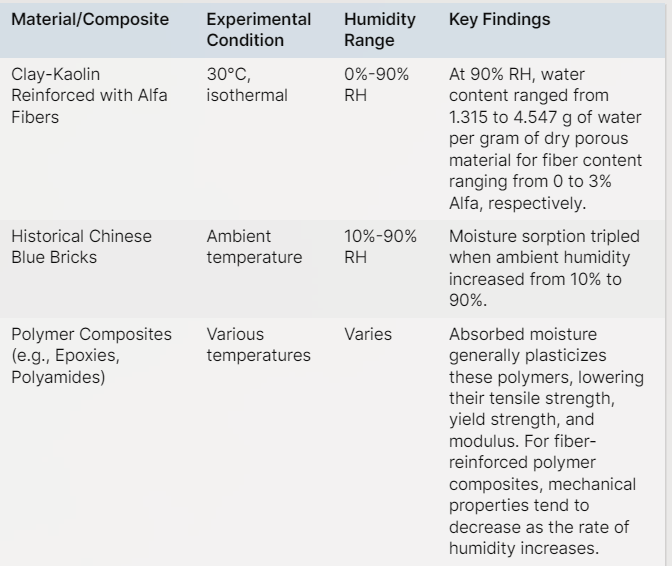672x566 pixels.
Task: Select the '30°C, isothermal' condition cell
Action: click(246, 85)
